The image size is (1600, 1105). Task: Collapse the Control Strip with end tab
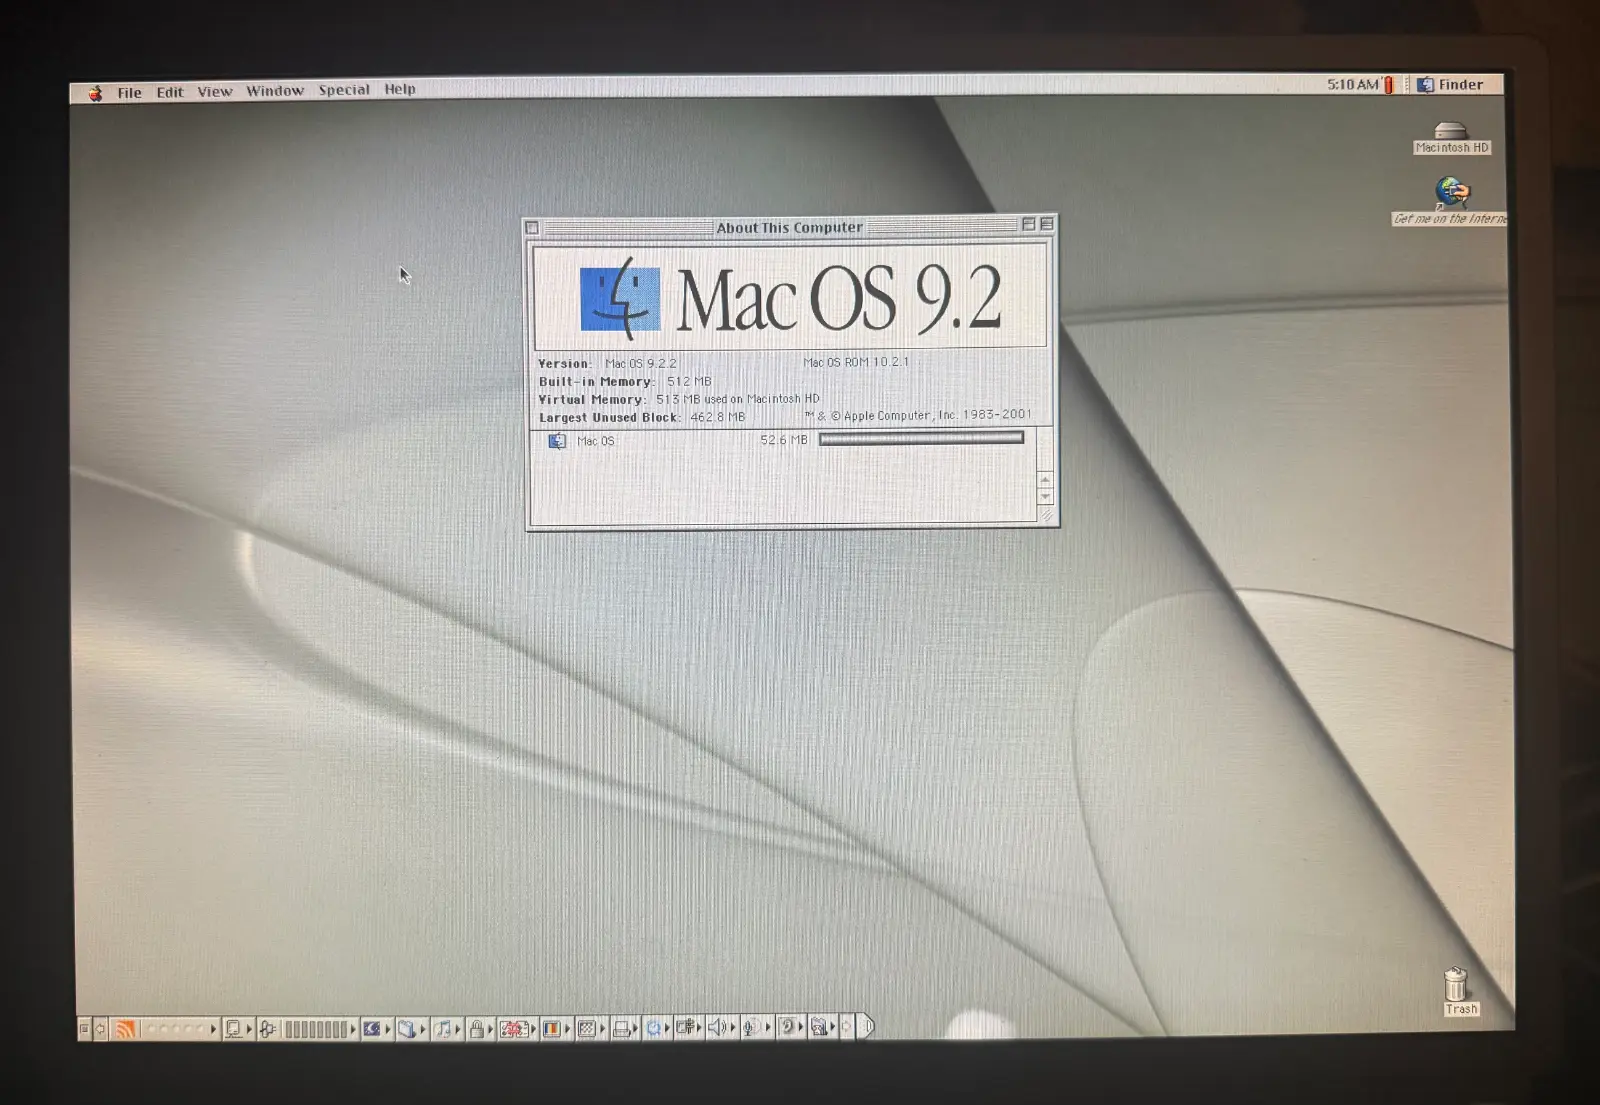tap(867, 1026)
